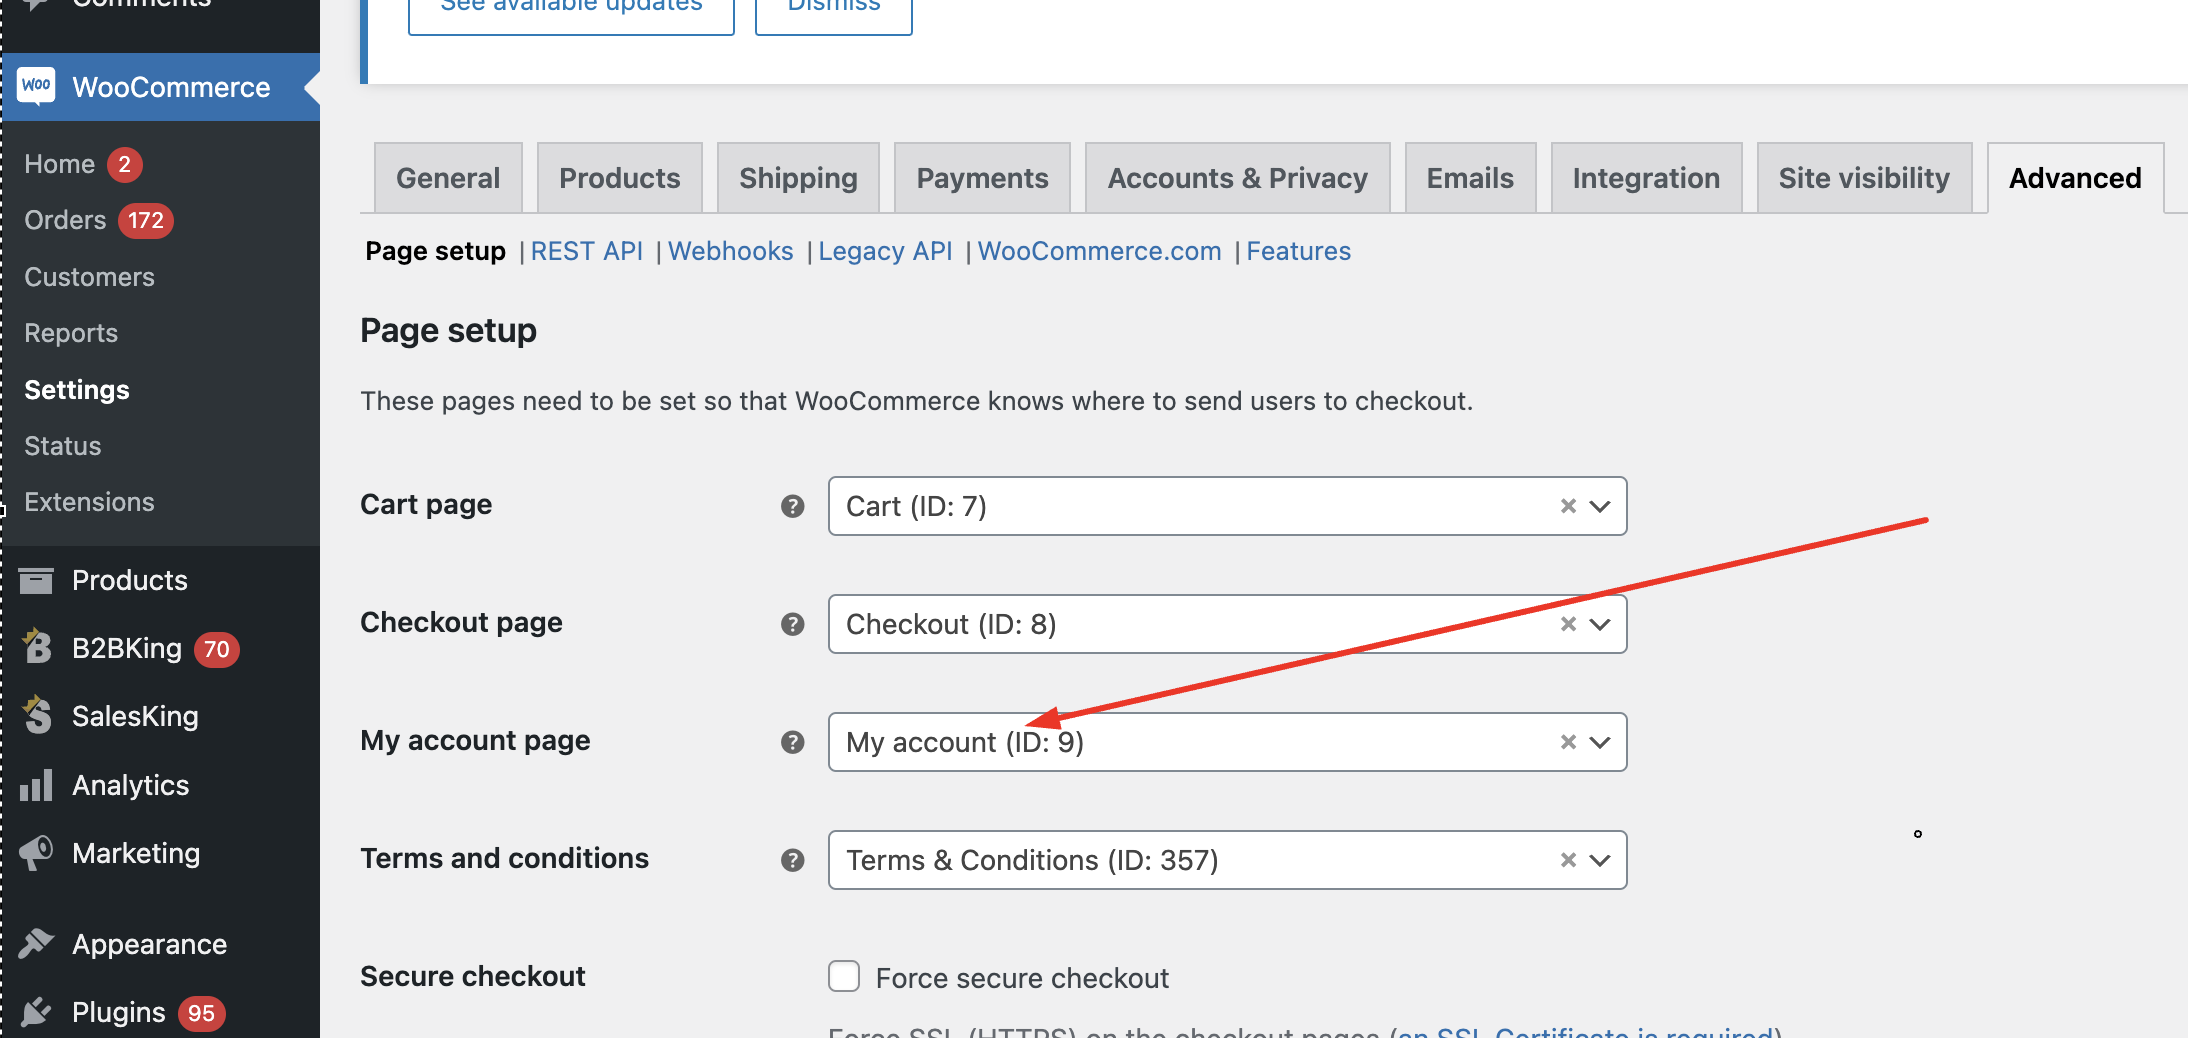Open the Webhooks section link
This screenshot has height=1038, width=2188.
point(731,251)
